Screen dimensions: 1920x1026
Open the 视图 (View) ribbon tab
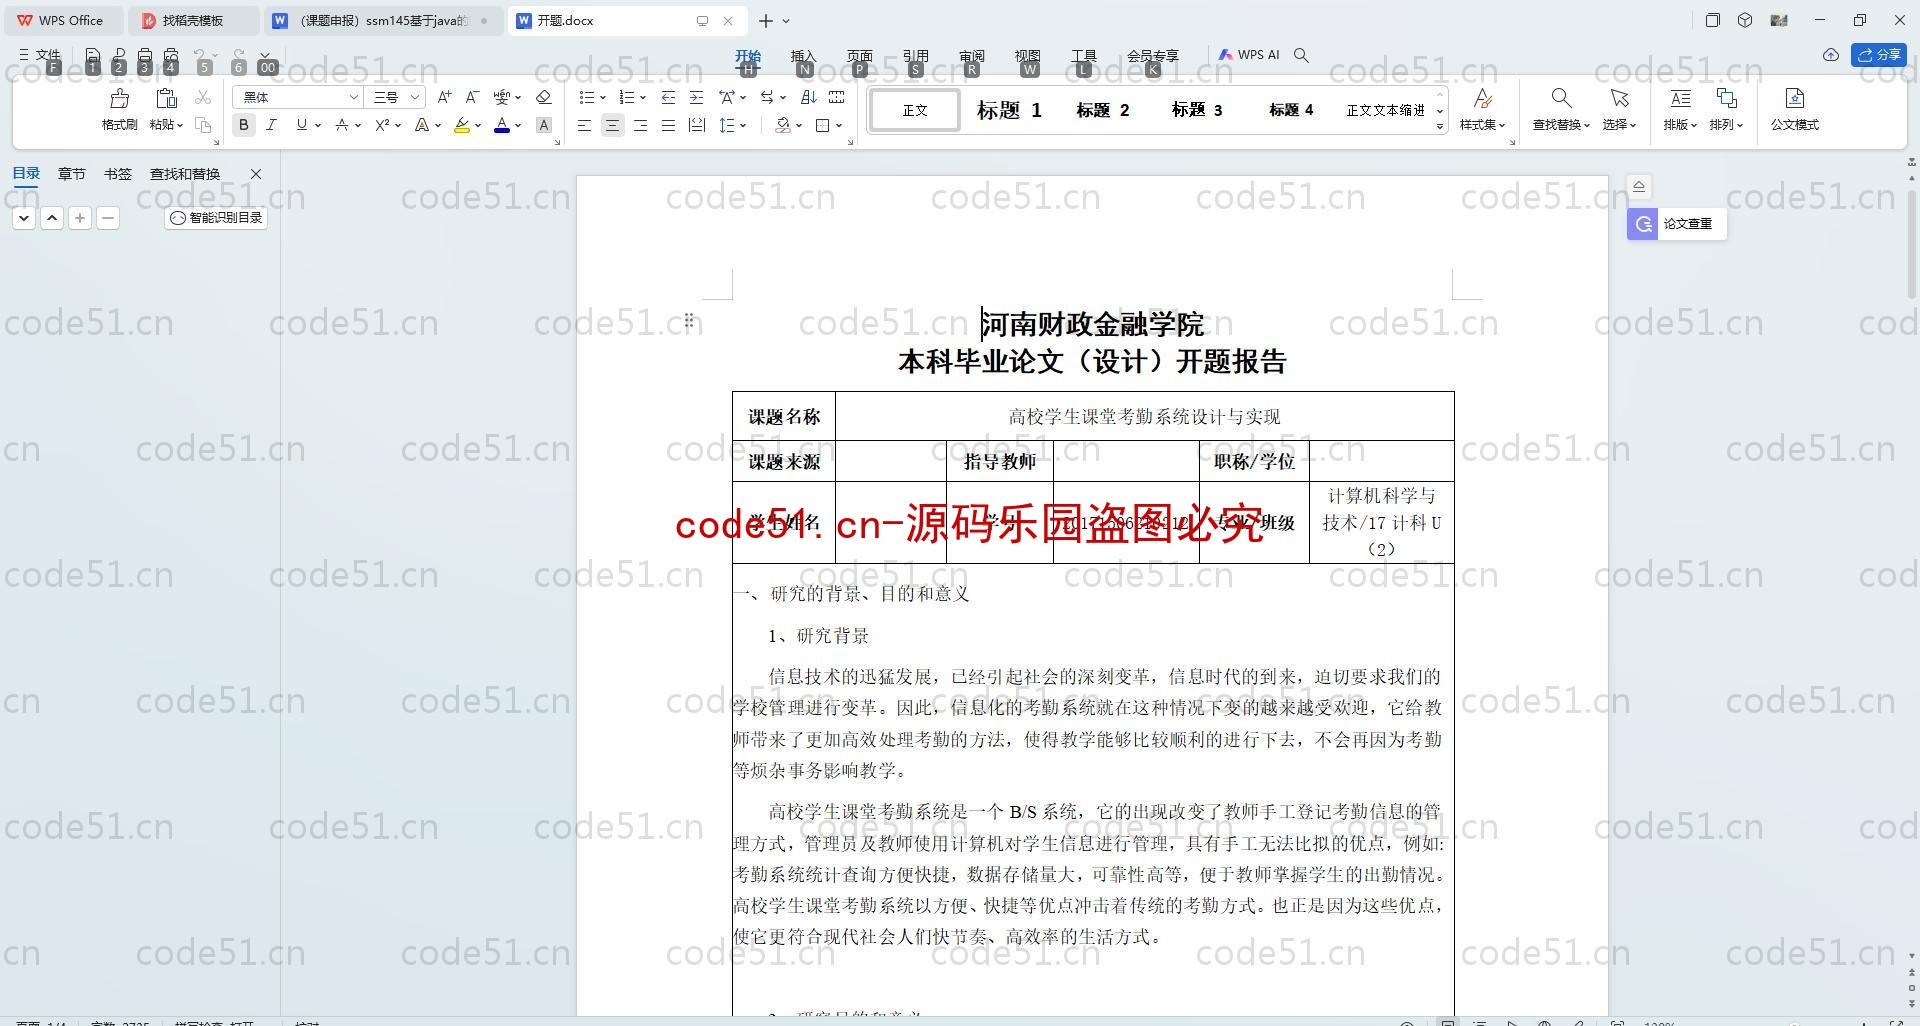pyautogui.click(x=1027, y=56)
